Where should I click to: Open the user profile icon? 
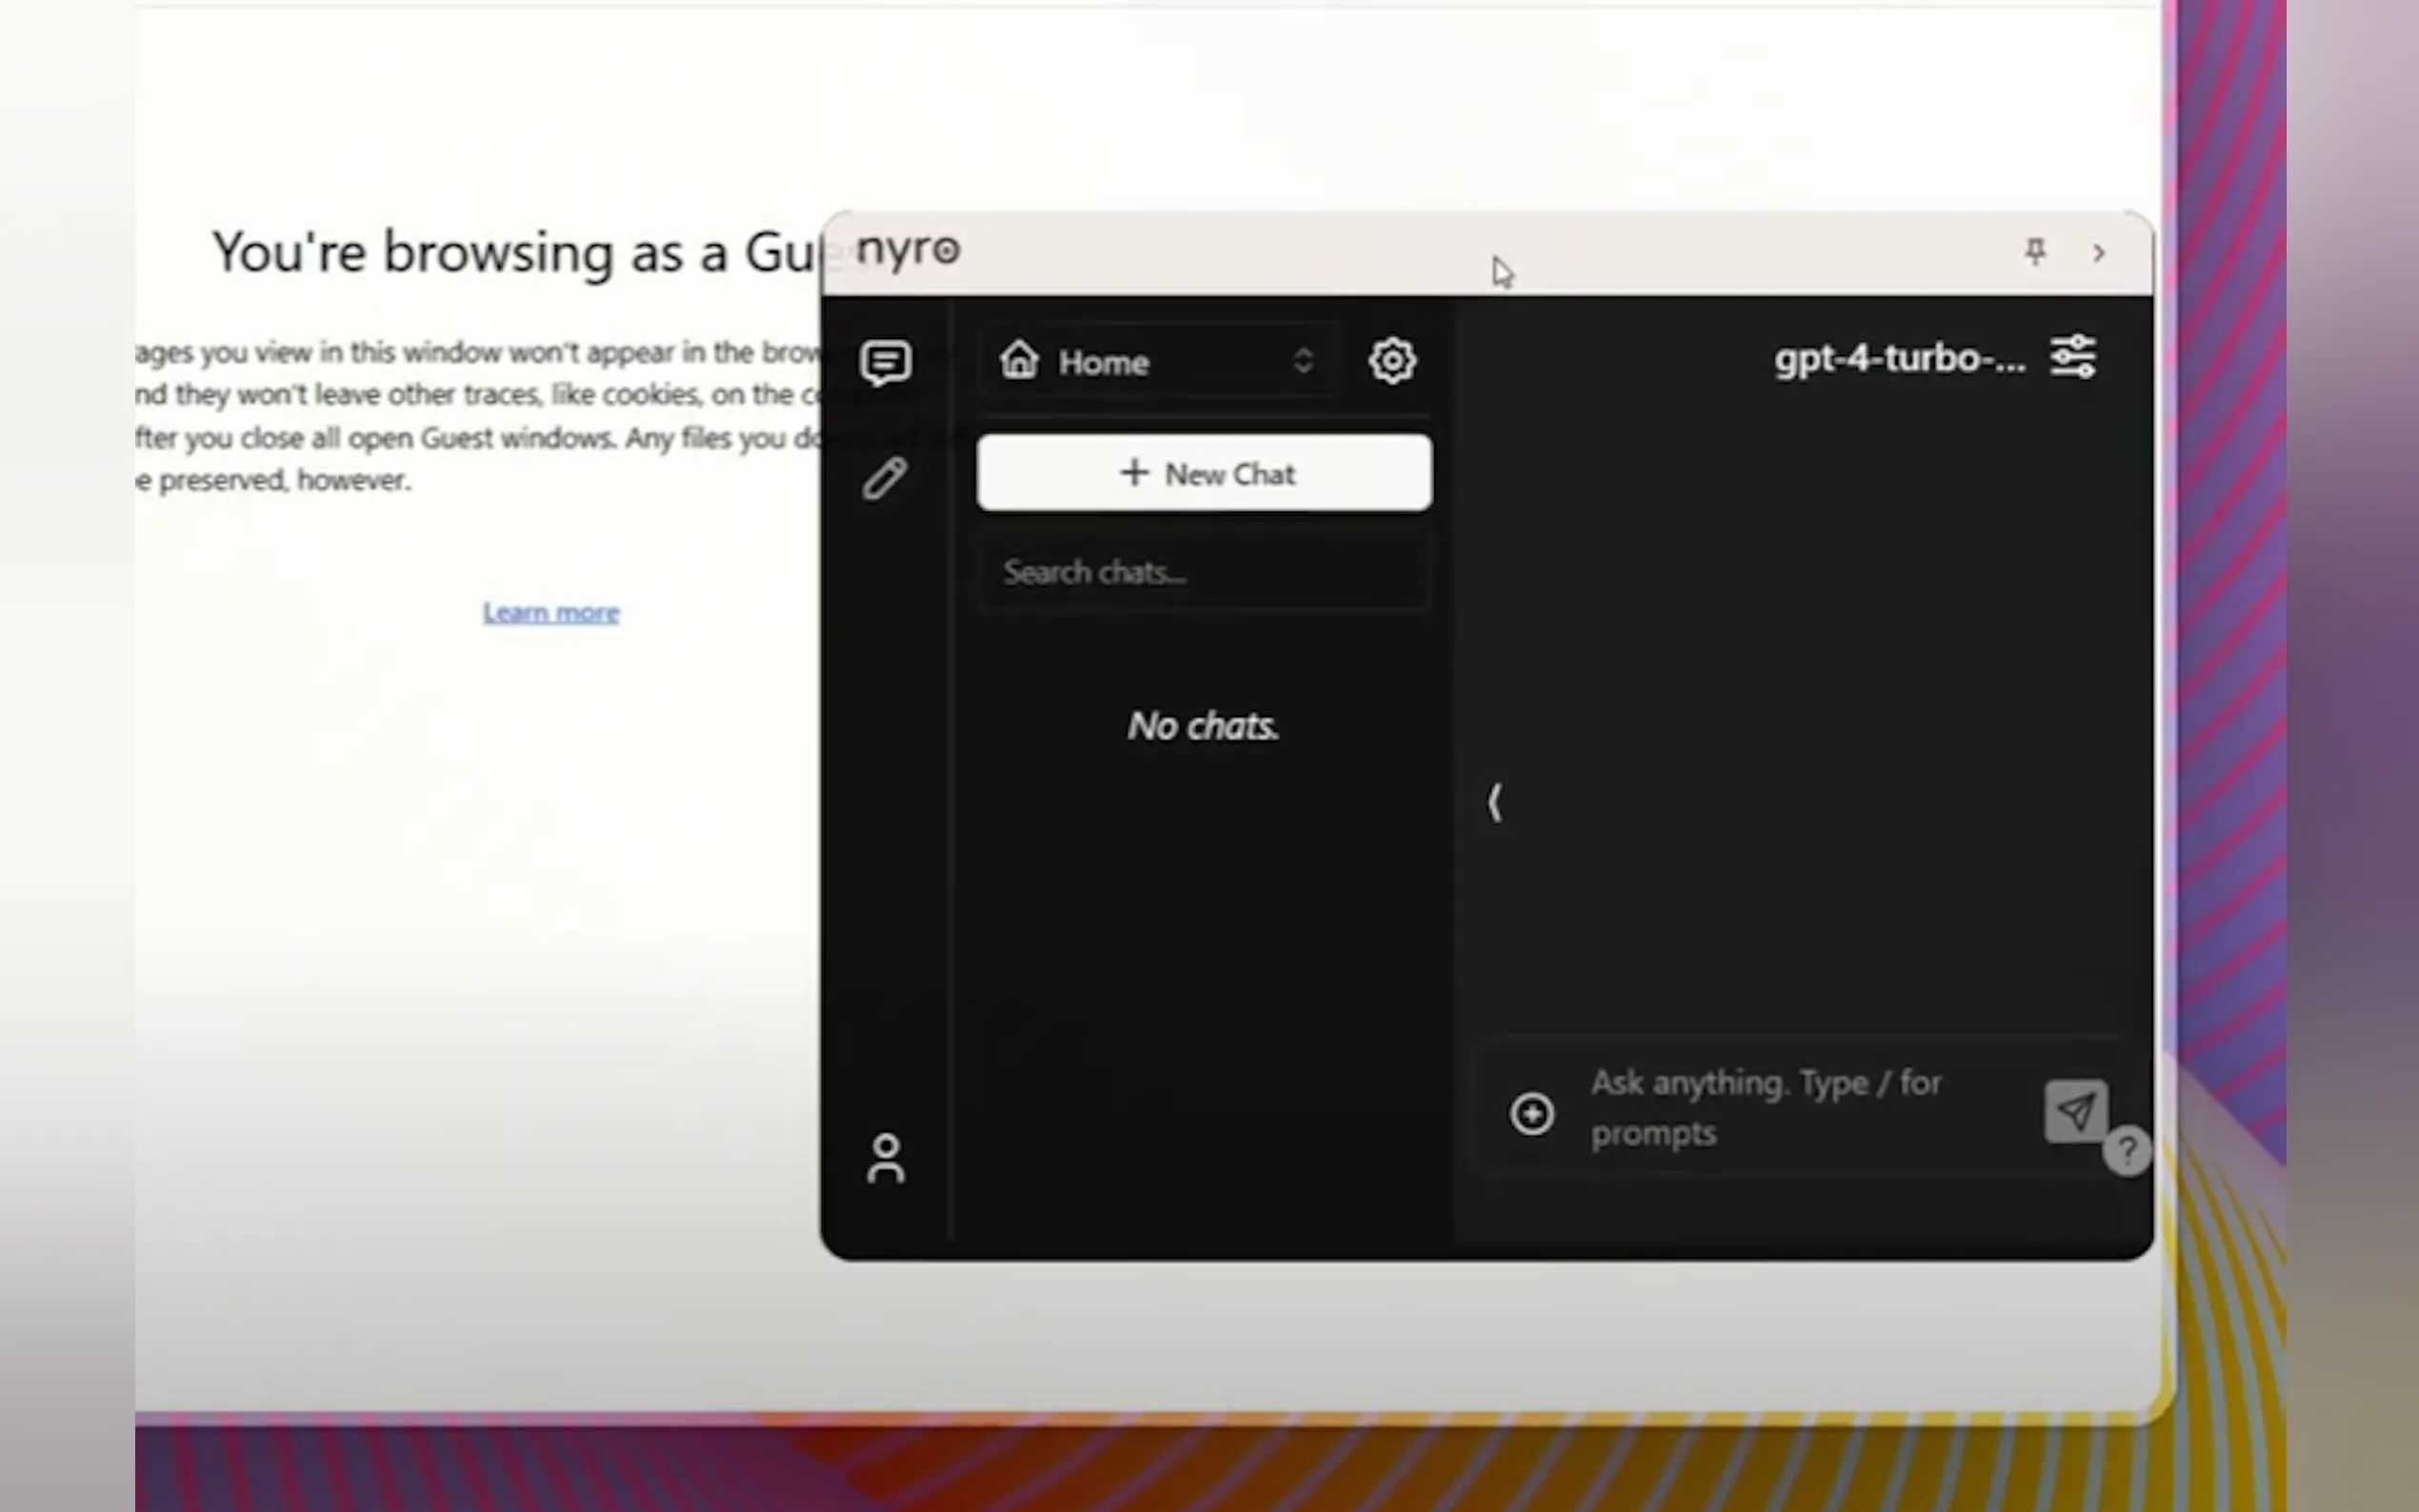coord(885,1158)
